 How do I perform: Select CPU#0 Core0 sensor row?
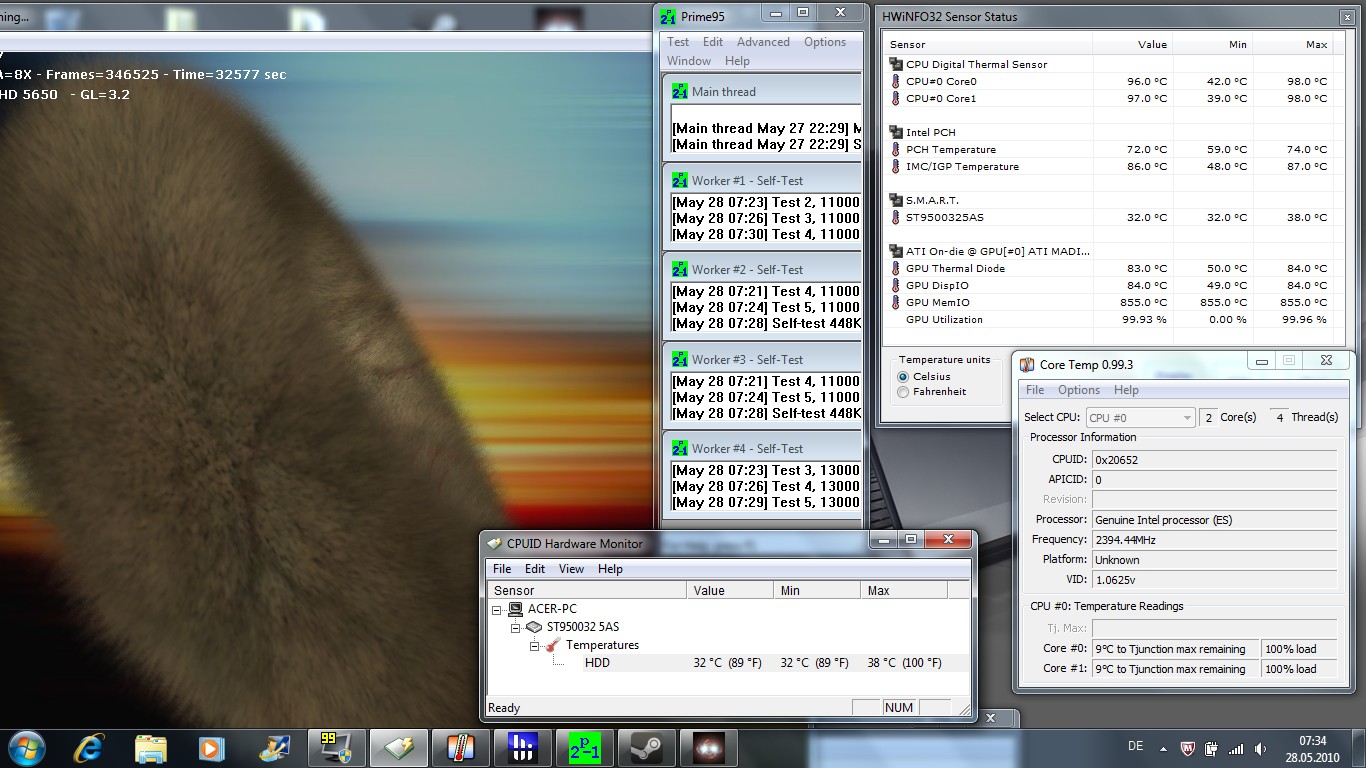pos(1108,82)
